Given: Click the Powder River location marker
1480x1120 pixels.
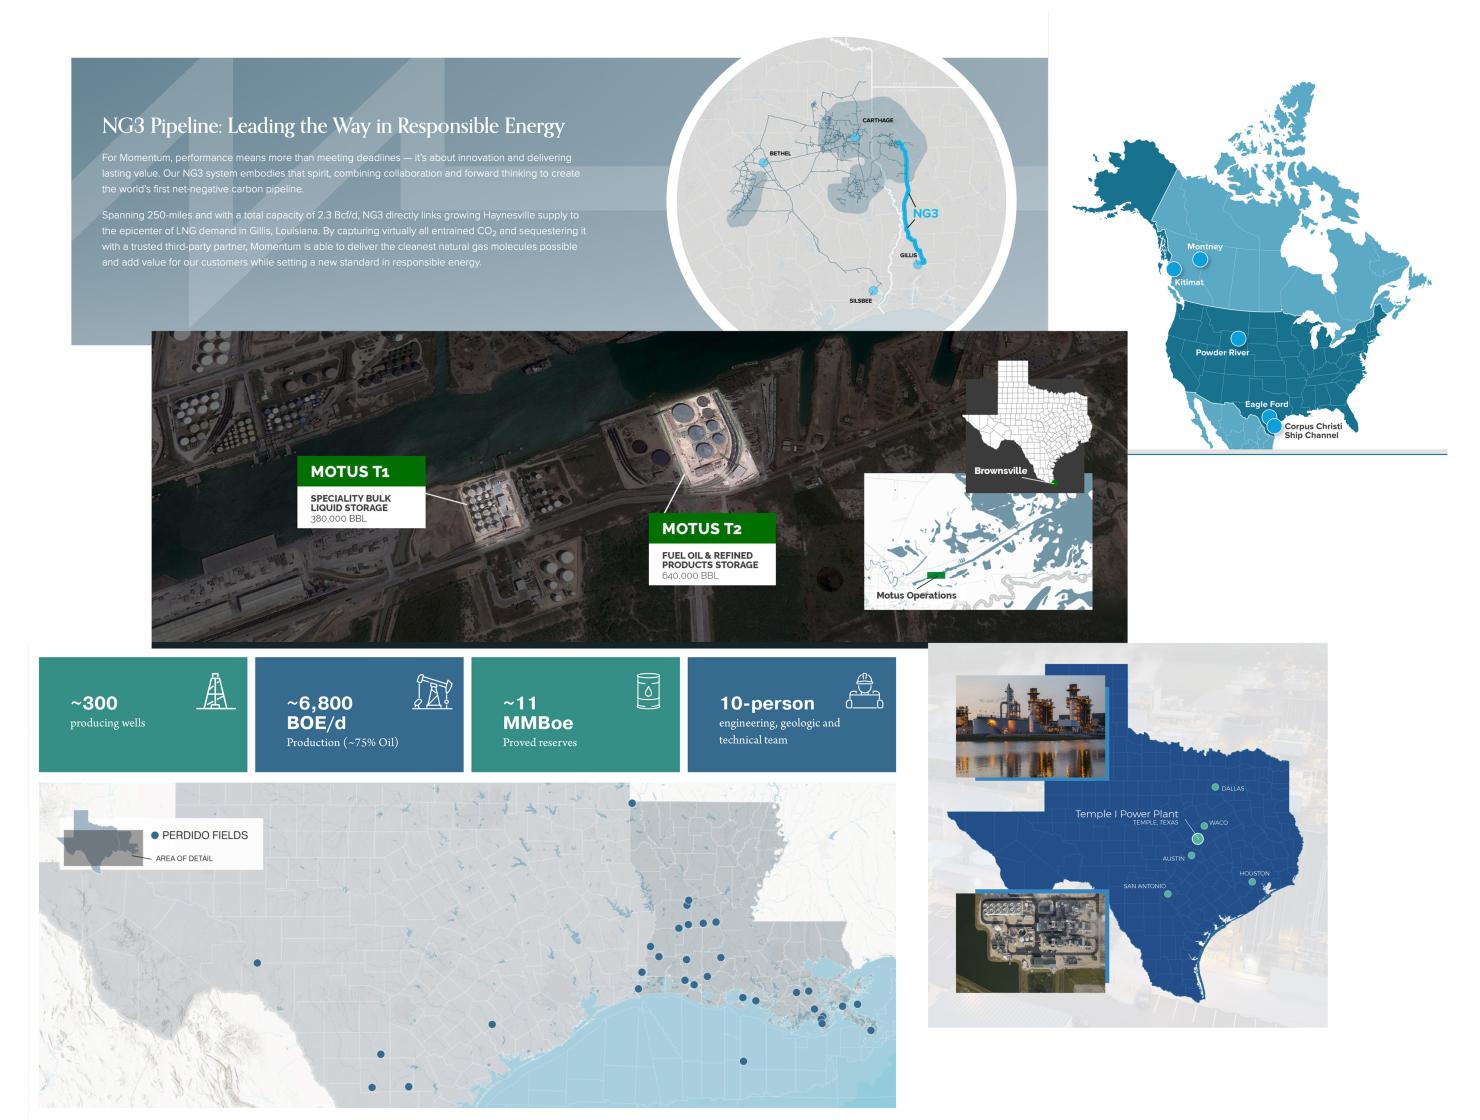Looking at the screenshot, I should click(x=1238, y=338).
